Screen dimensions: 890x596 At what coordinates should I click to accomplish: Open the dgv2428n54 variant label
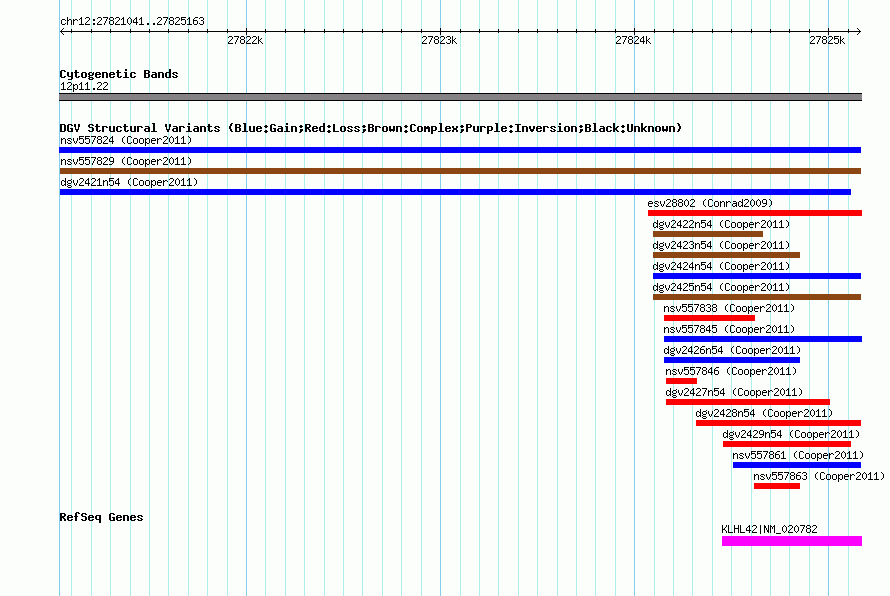coord(764,413)
